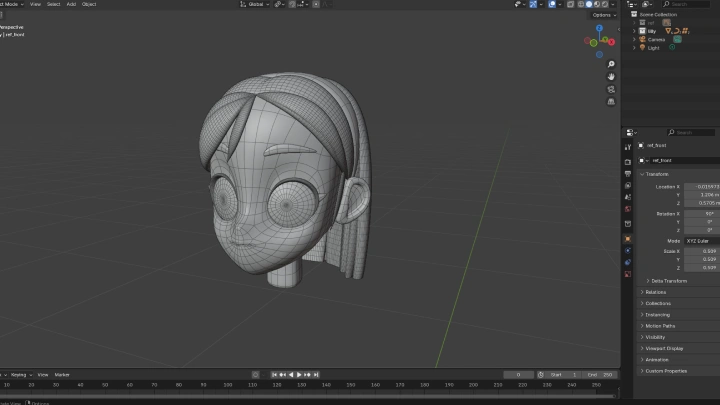
Task: Open the World properties tab icon
Action: tap(628, 209)
